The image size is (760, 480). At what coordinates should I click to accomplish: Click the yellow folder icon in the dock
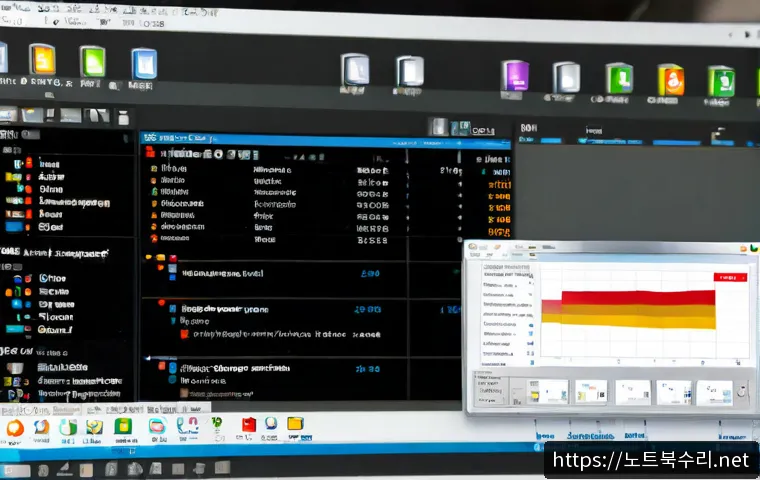click(x=295, y=424)
